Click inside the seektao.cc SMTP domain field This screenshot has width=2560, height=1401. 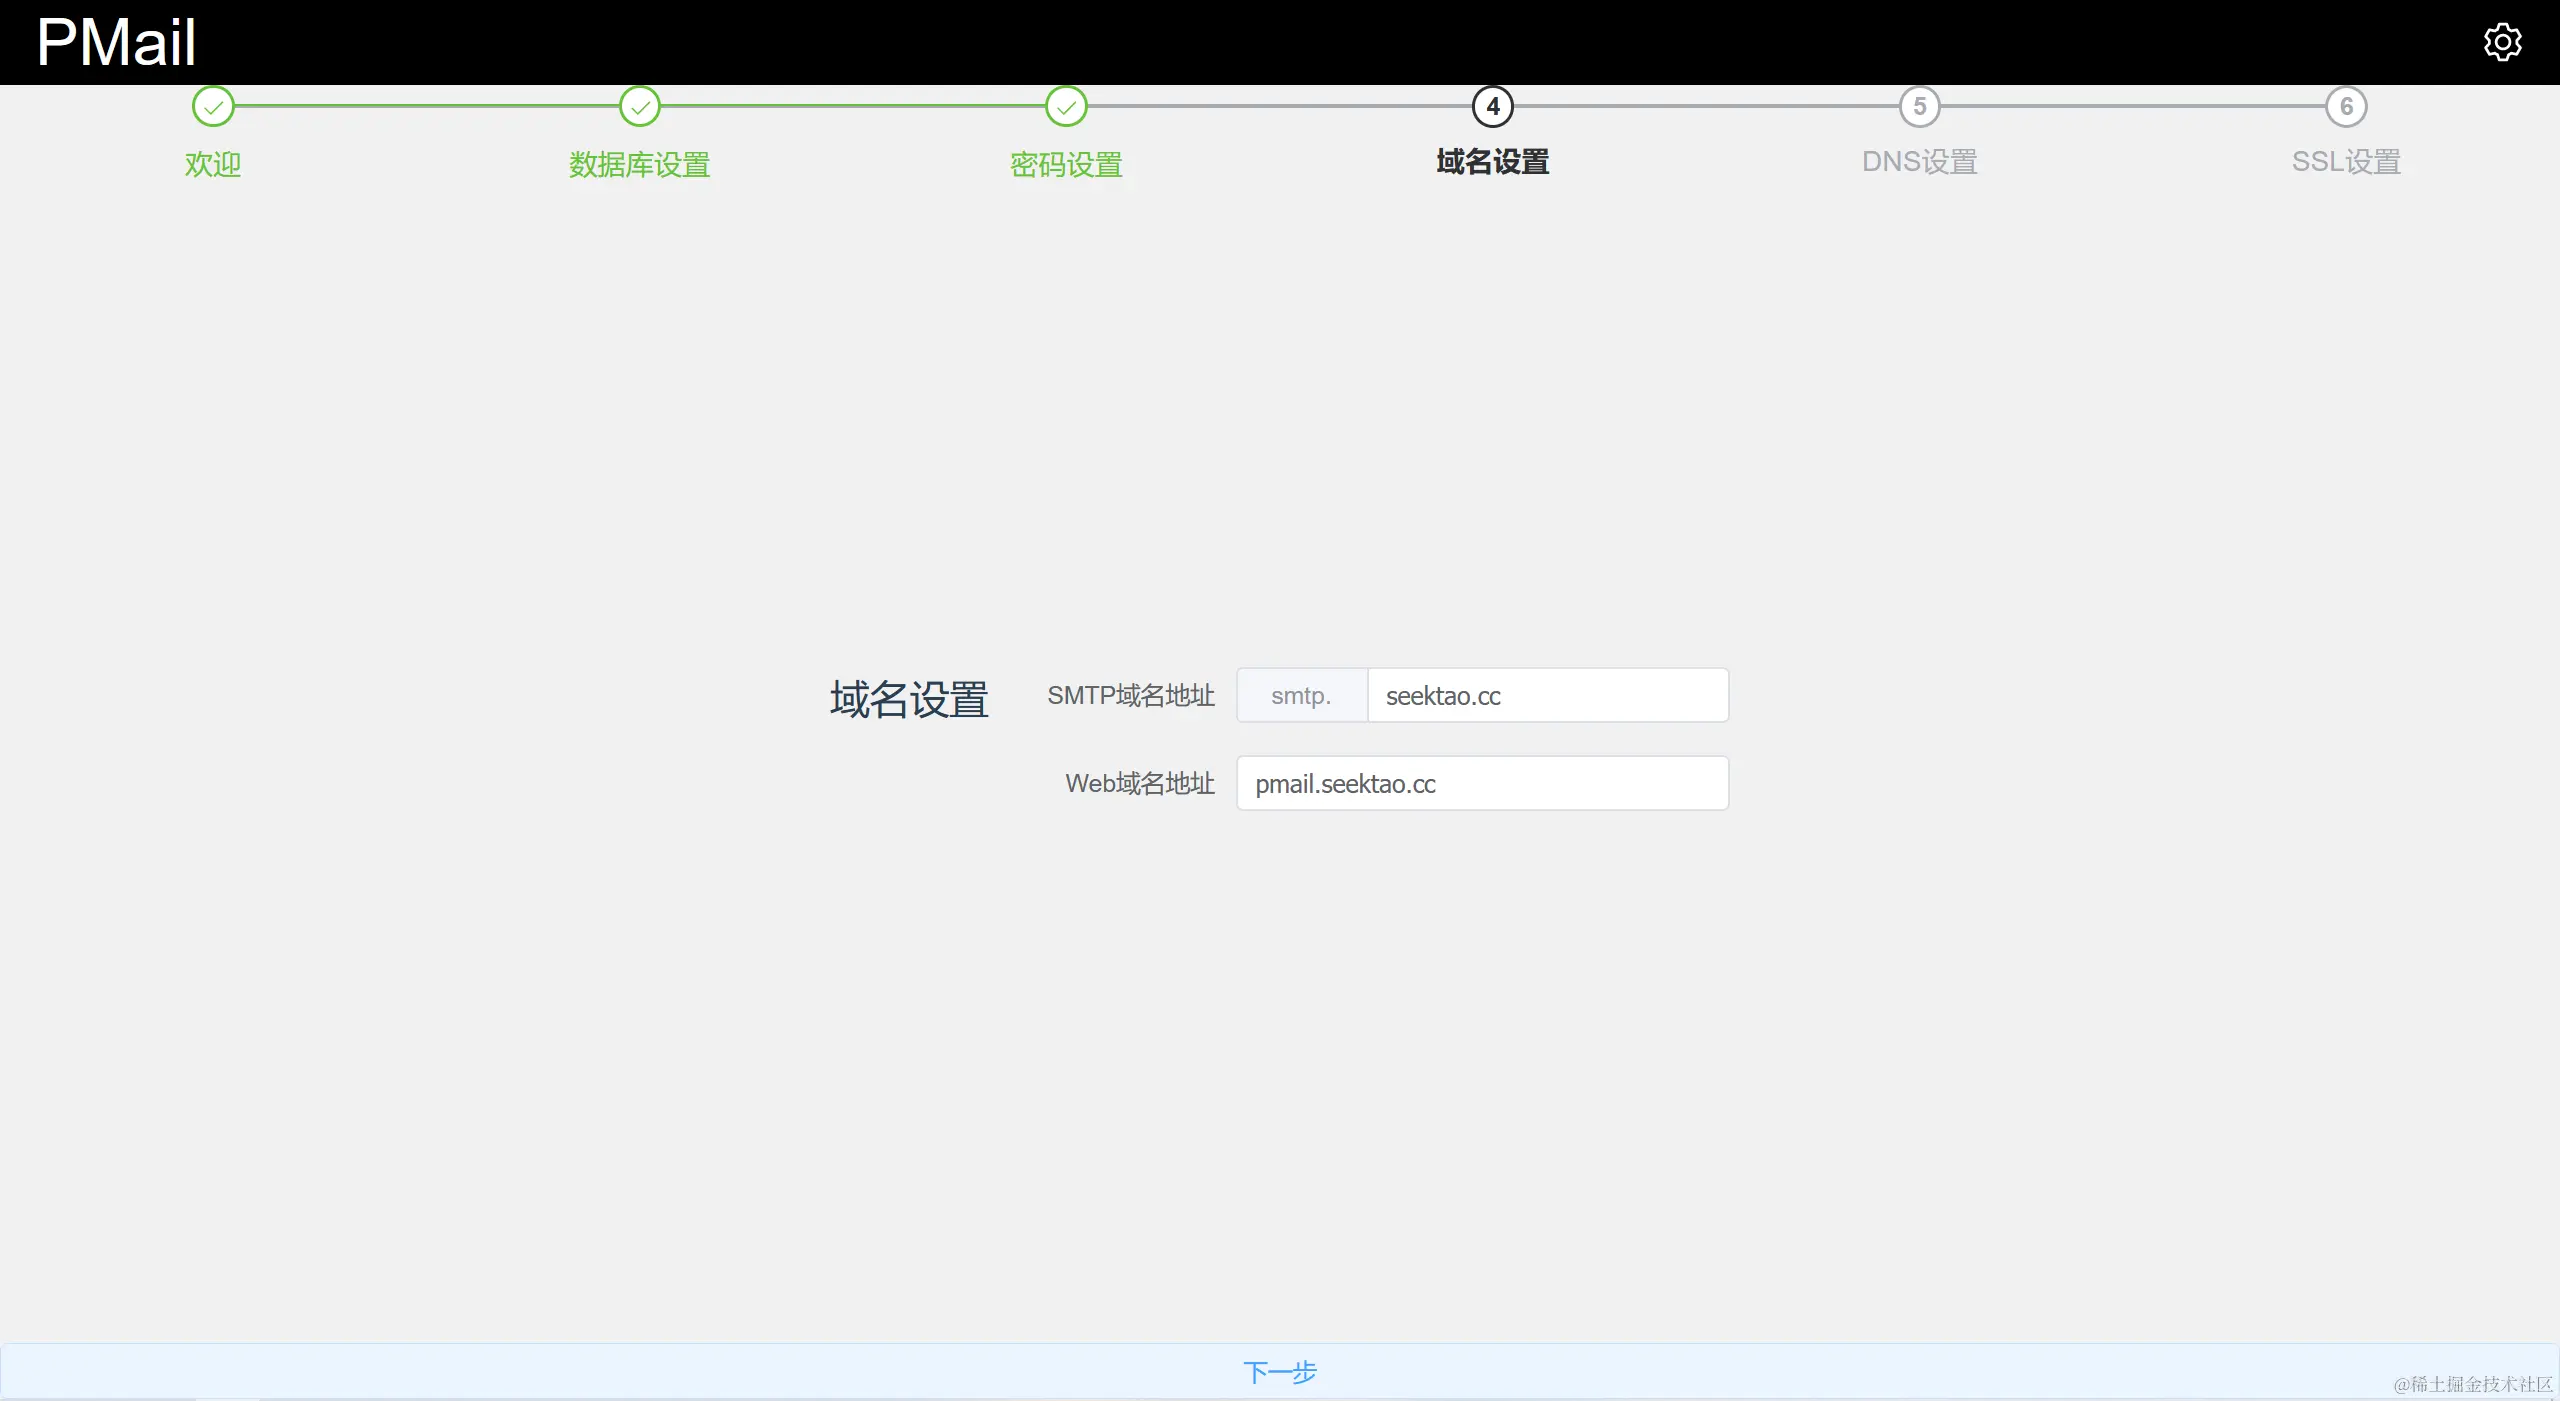(1548, 695)
